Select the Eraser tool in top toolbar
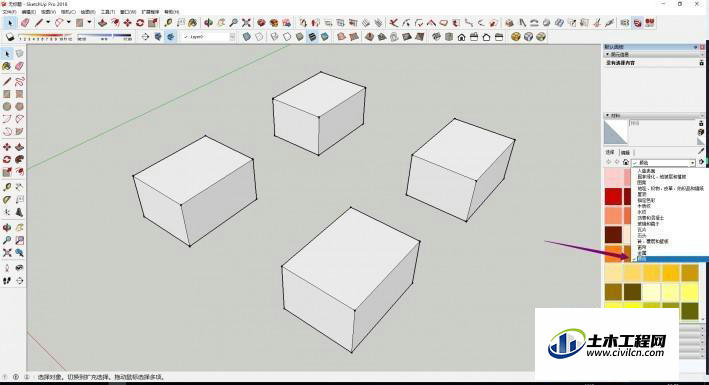This screenshot has width=709, height=385. tap(25, 23)
